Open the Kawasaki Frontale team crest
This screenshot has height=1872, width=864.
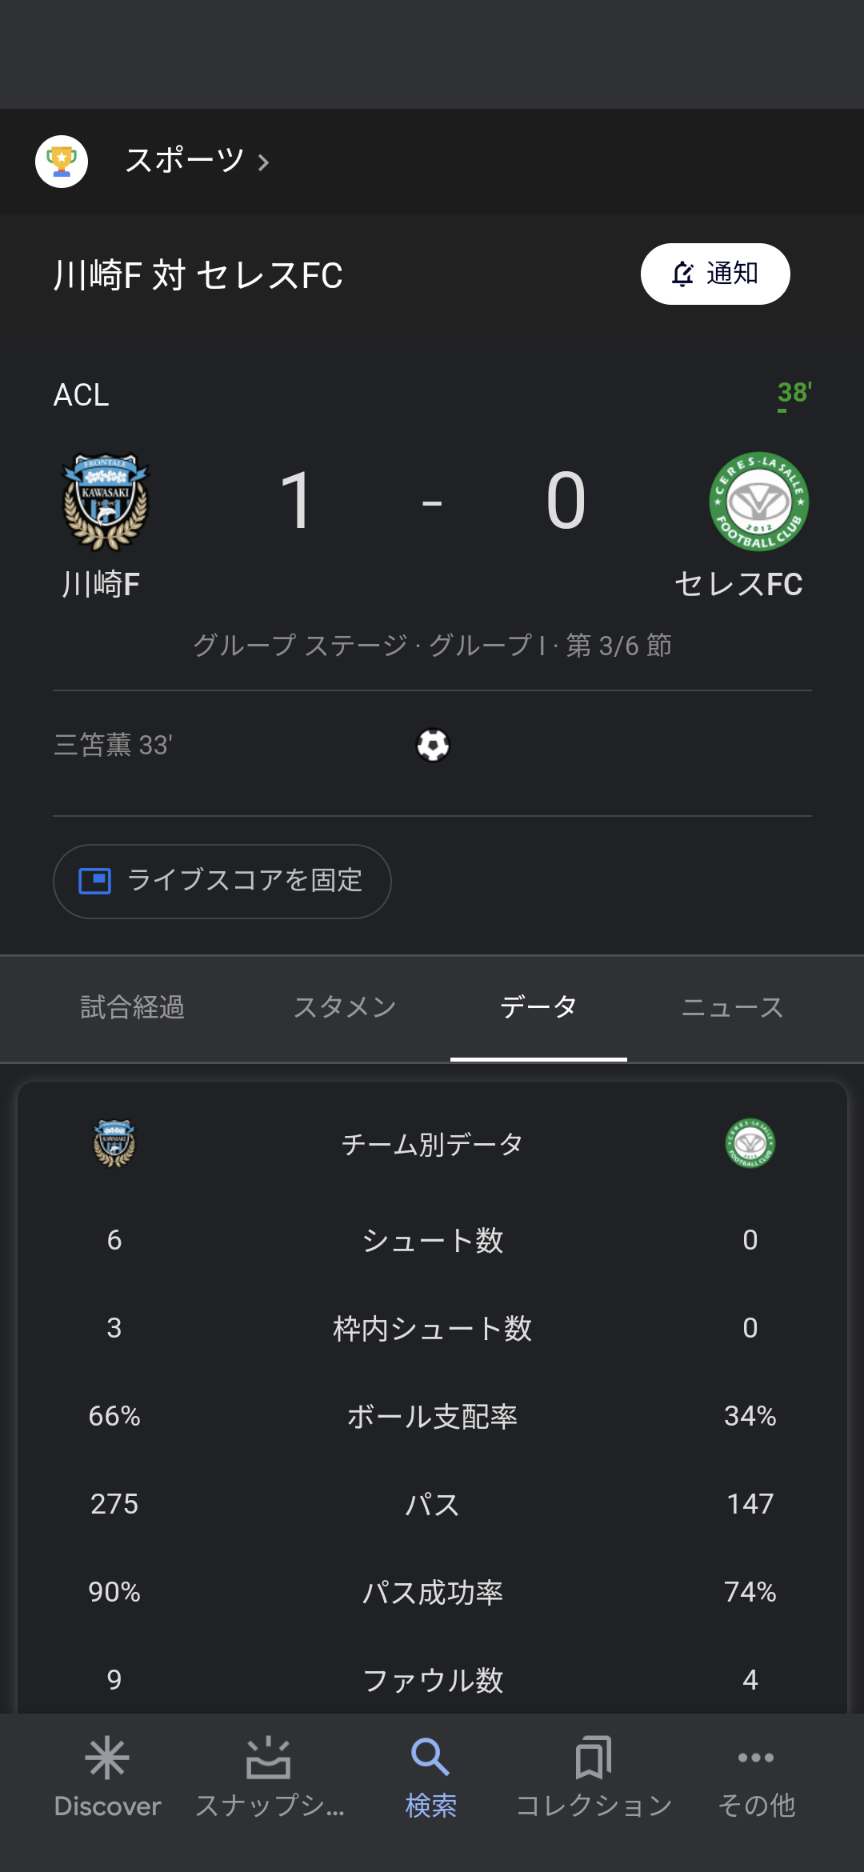pyautogui.click(x=105, y=502)
